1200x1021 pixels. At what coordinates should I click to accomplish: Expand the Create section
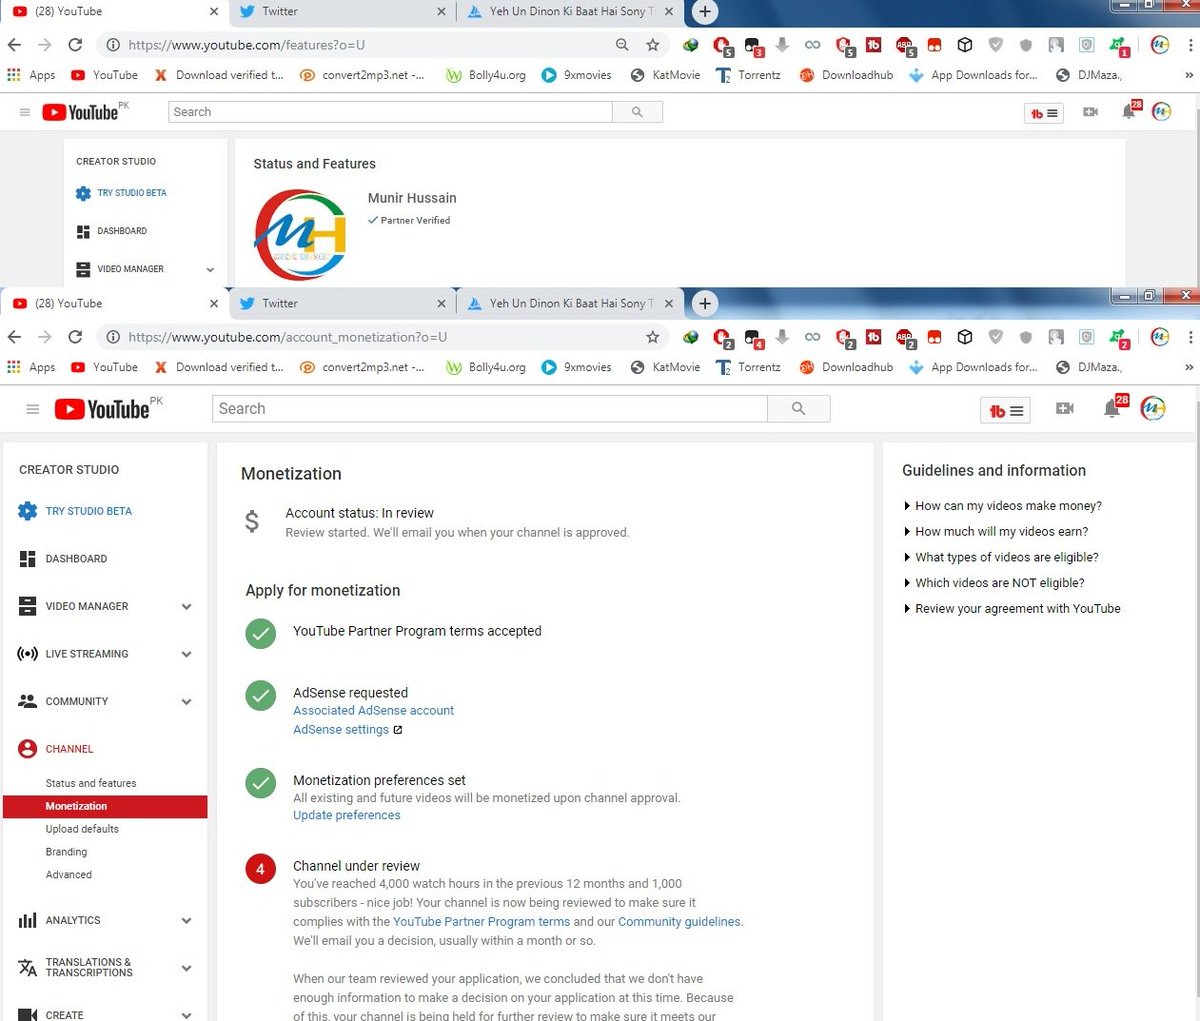coord(186,1015)
